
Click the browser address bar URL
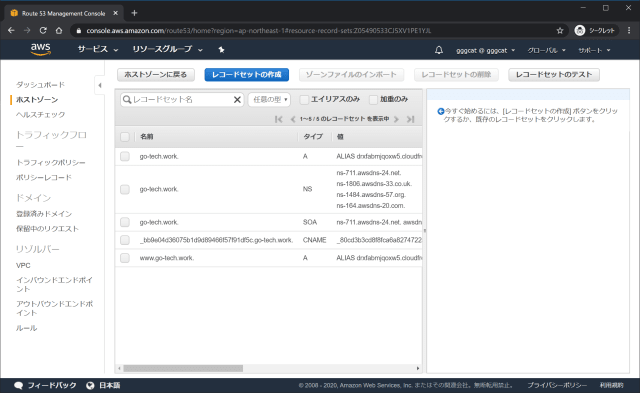pos(258,31)
